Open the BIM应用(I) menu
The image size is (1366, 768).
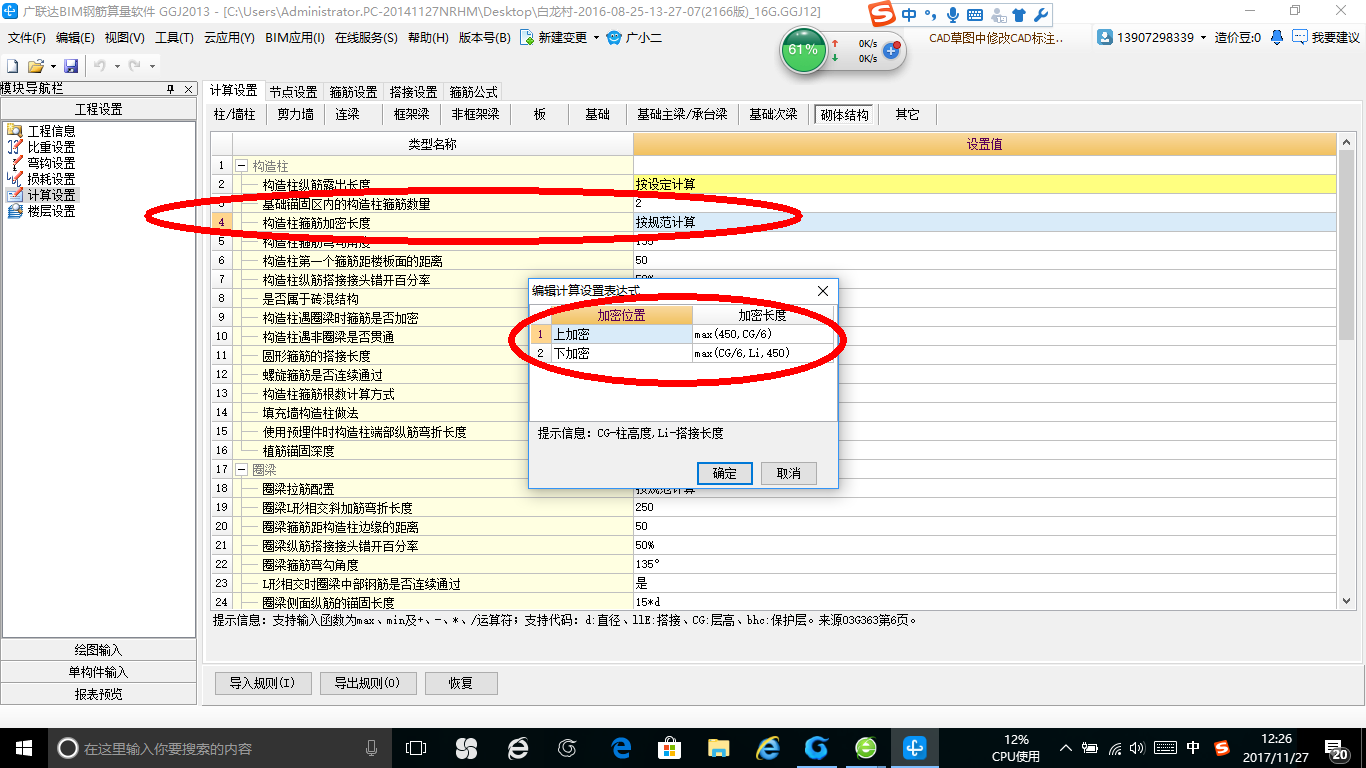(295, 37)
